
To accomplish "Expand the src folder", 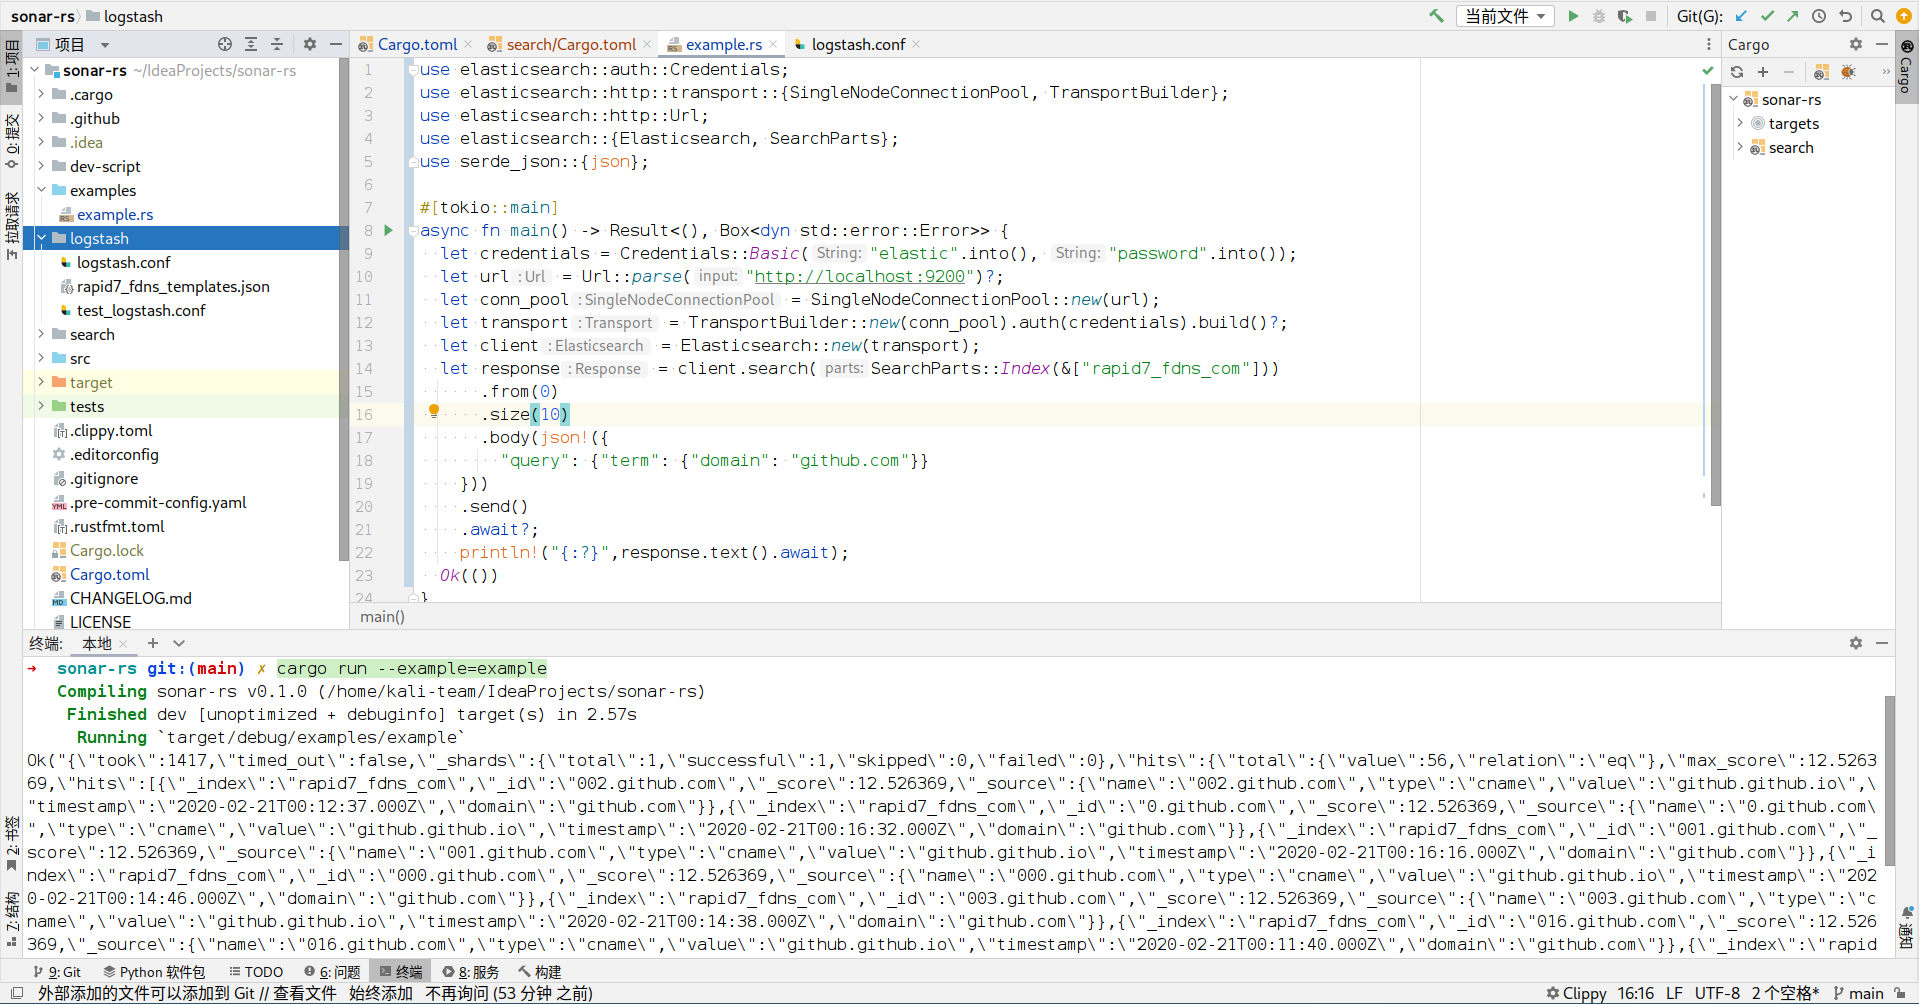I will pyautogui.click(x=41, y=358).
